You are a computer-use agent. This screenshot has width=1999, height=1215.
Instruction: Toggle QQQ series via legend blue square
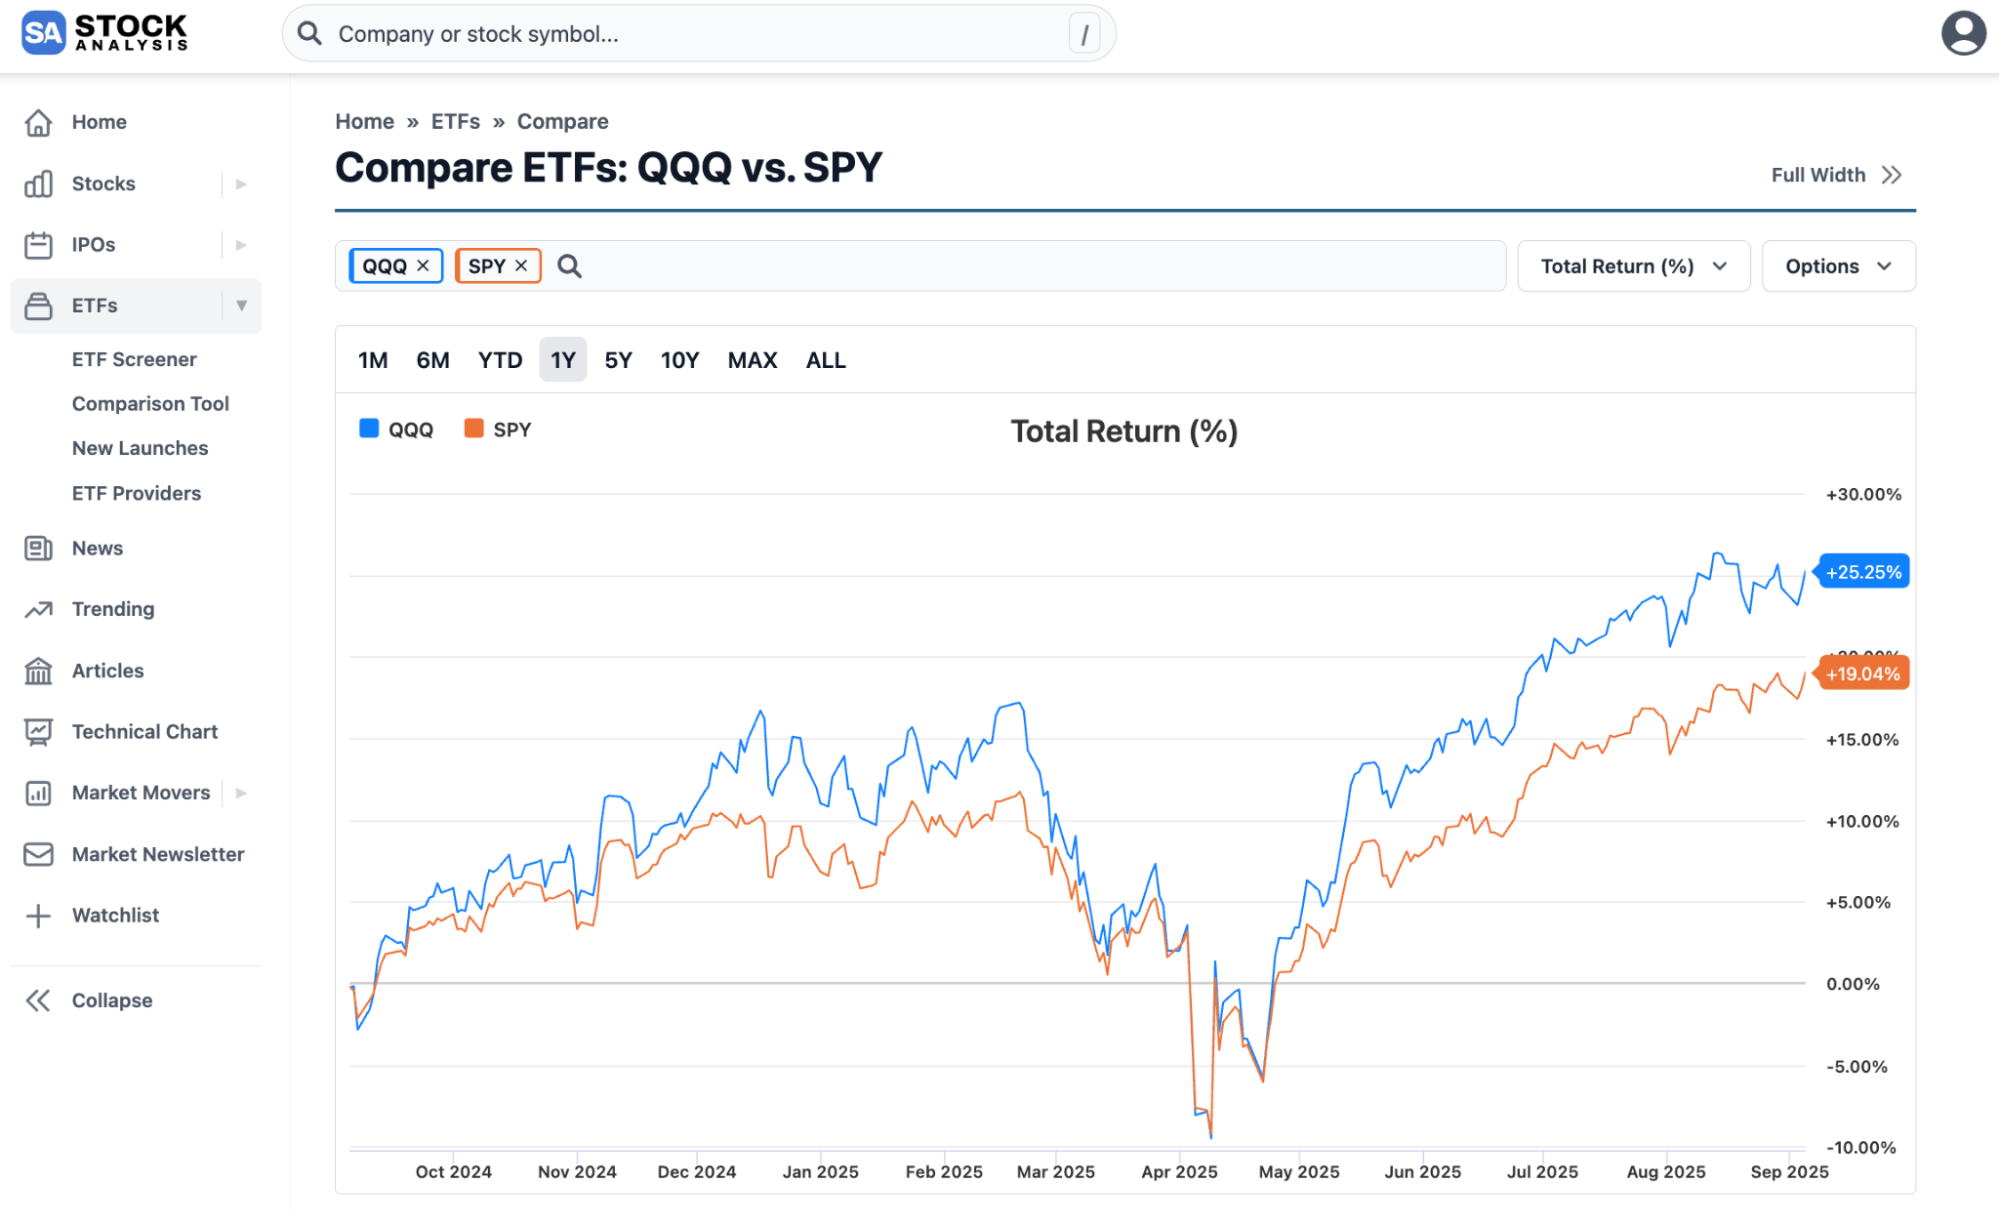click(x=369, y=429)
